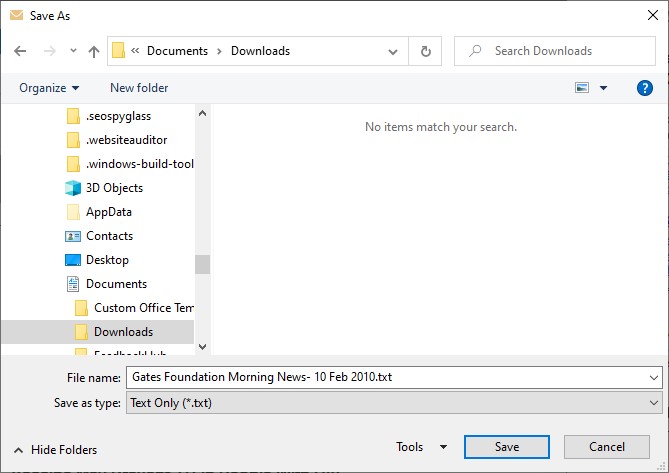669x473 pixels.
Task: Collapse the pane with Hide Folders
Action: point(55,450)
